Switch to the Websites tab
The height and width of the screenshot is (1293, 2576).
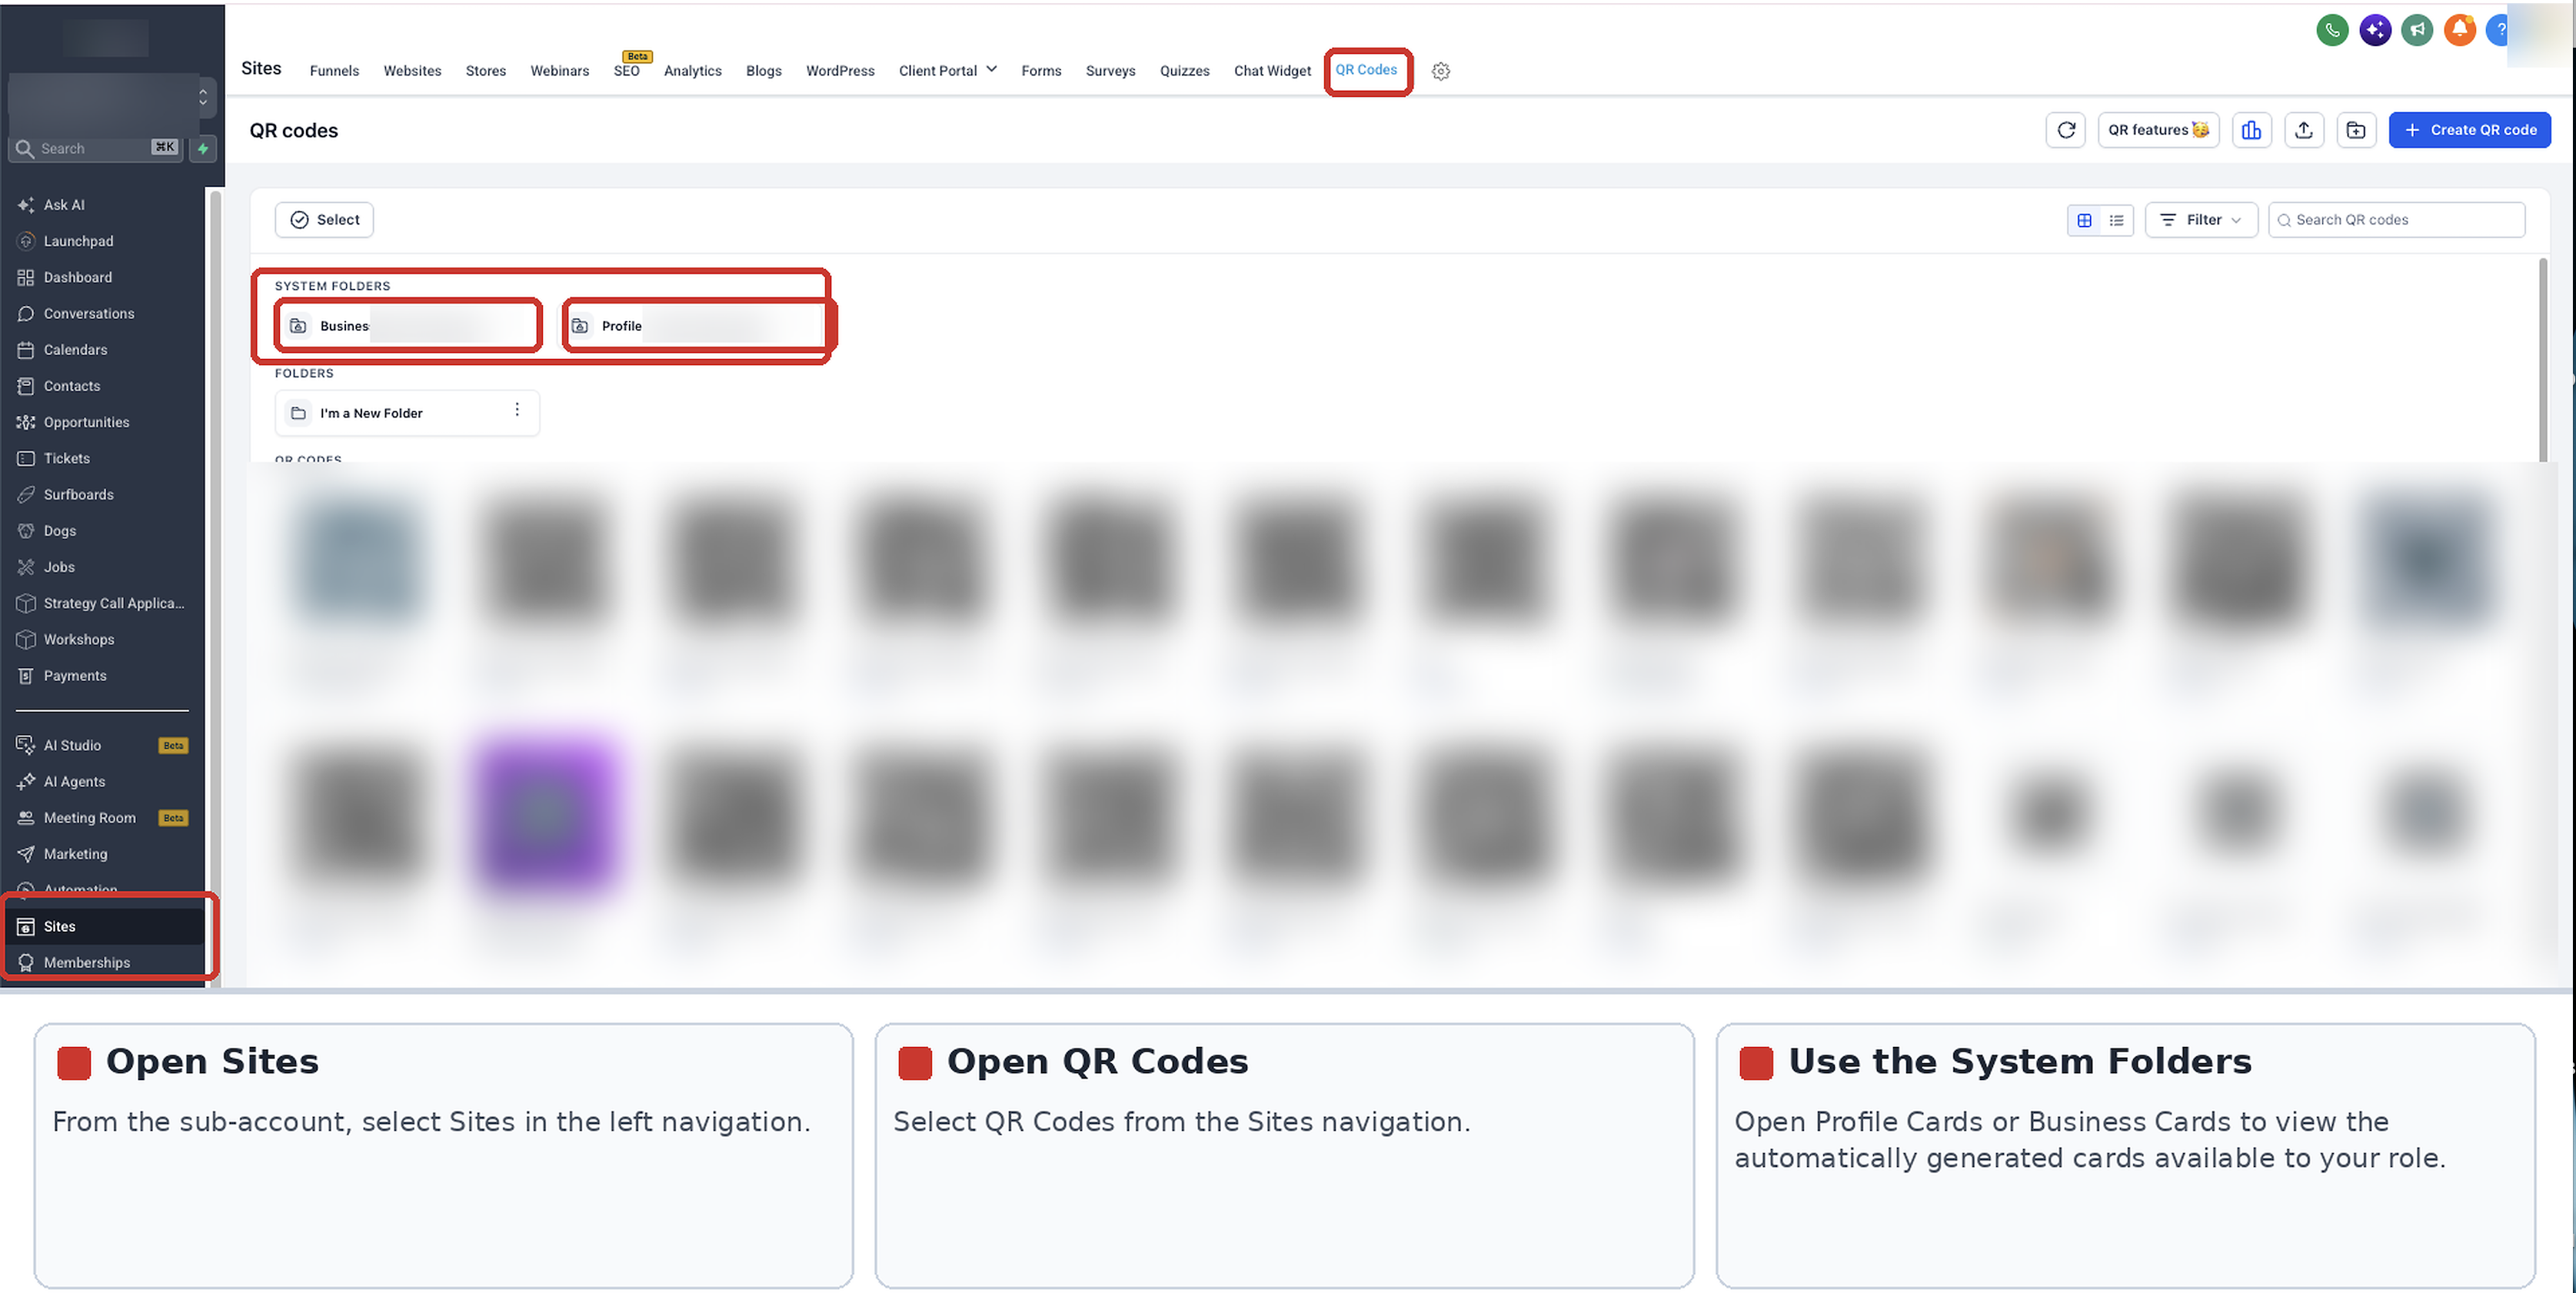pyautogui.click(x=412, y=71)
